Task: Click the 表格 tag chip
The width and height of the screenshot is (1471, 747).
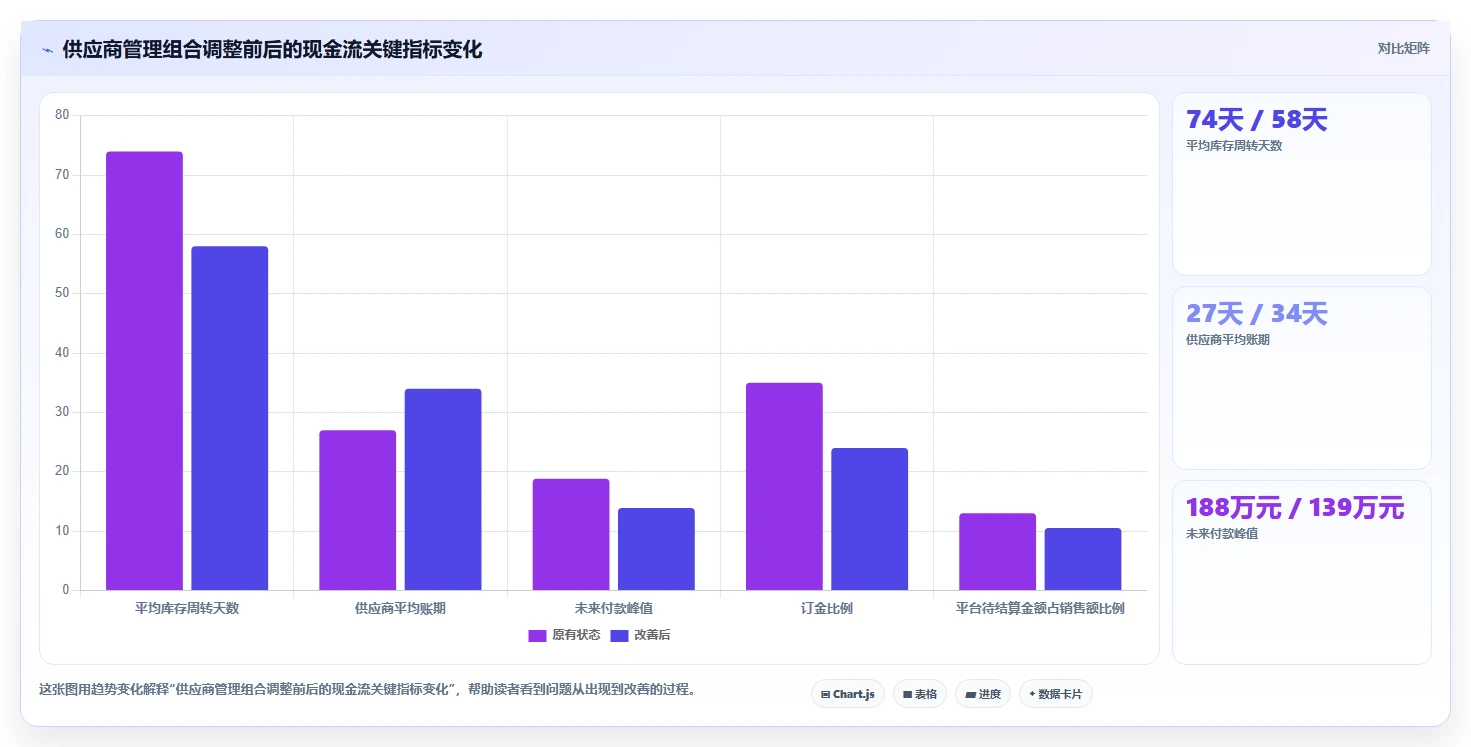Action: [919, 694]
